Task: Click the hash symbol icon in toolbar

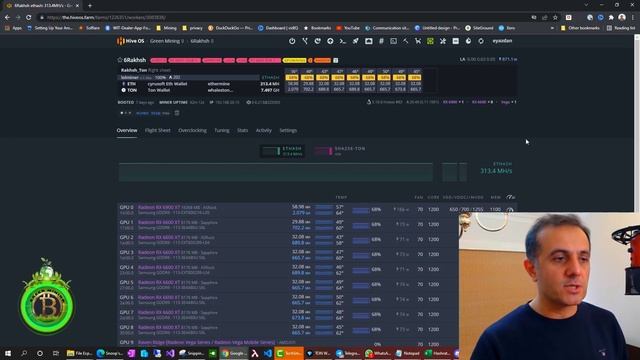Action: click(381, 41)
